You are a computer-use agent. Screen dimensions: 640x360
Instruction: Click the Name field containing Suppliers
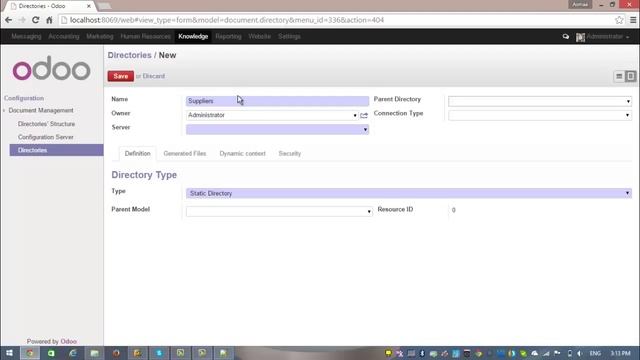[x=277, y=101]
